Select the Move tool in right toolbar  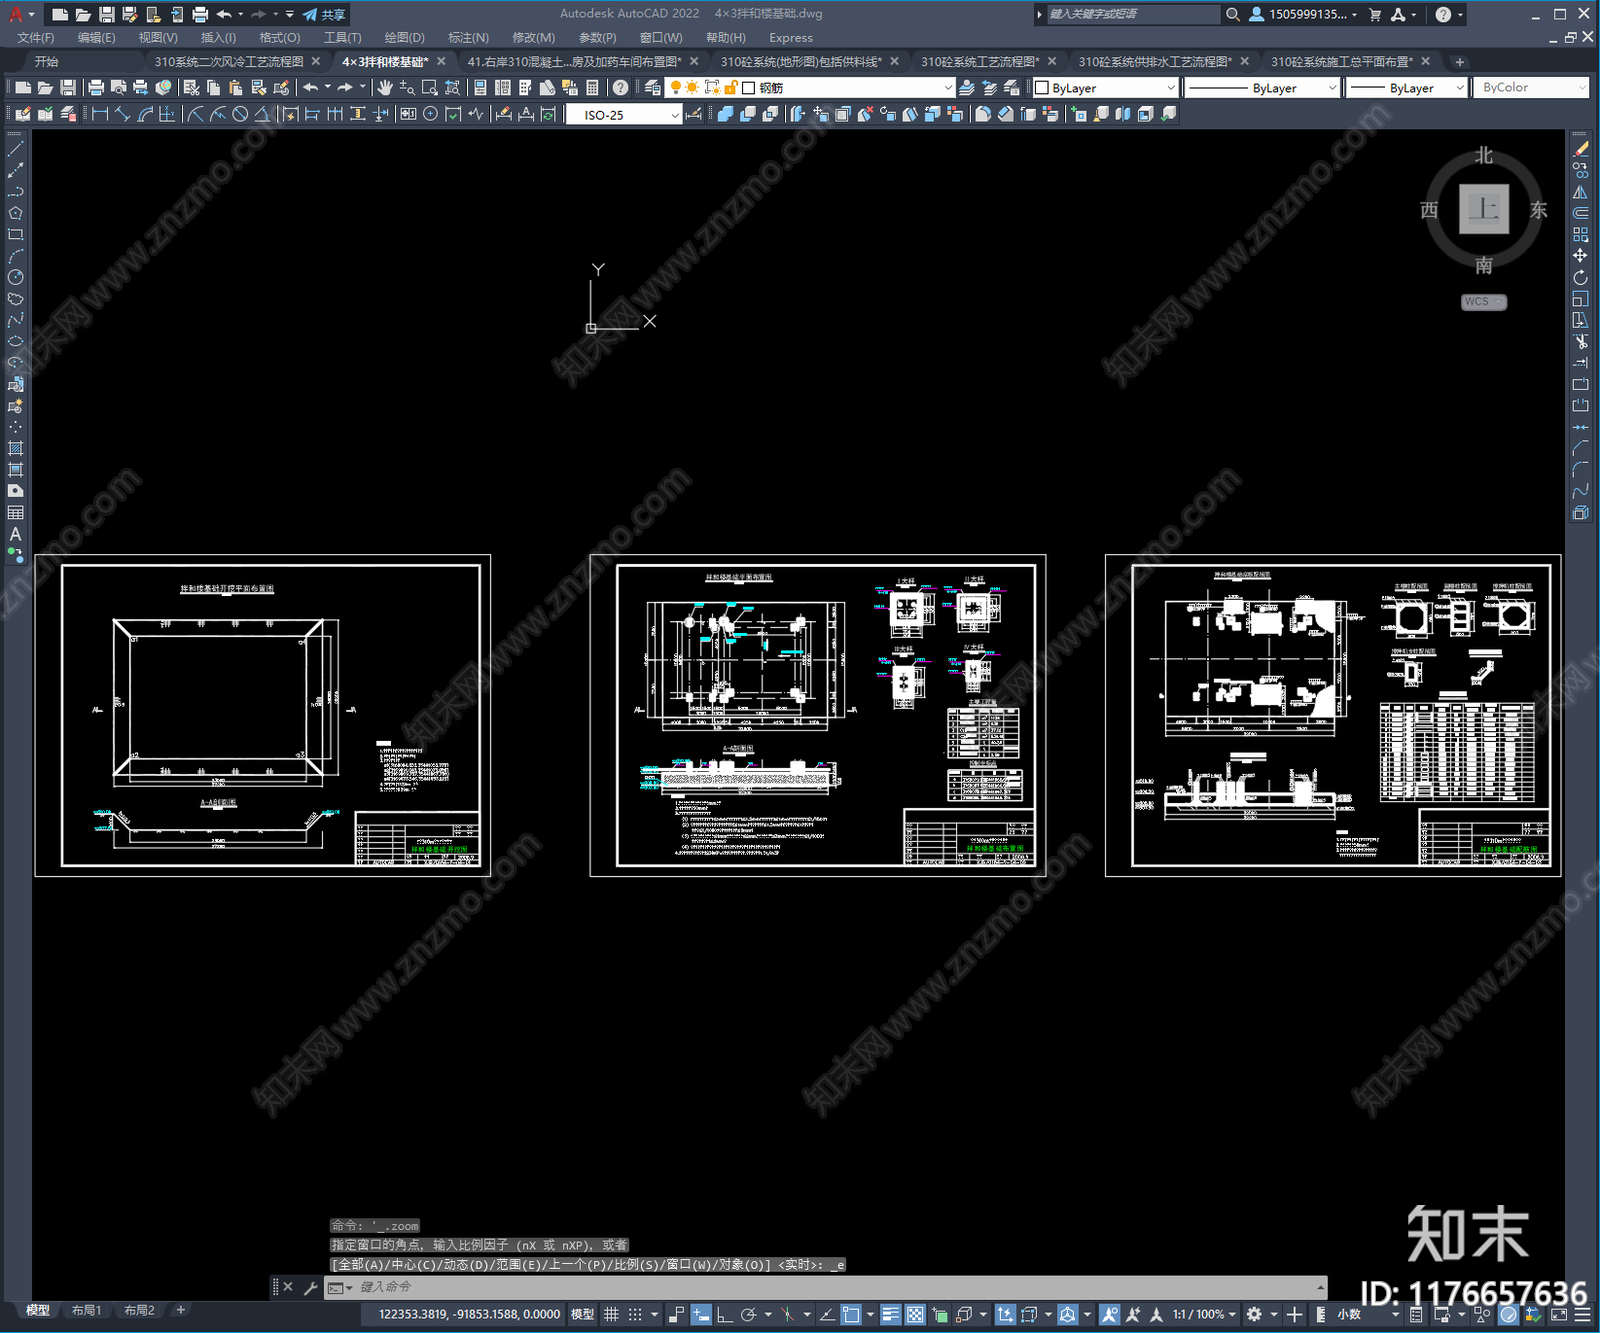coord(1580,256)
